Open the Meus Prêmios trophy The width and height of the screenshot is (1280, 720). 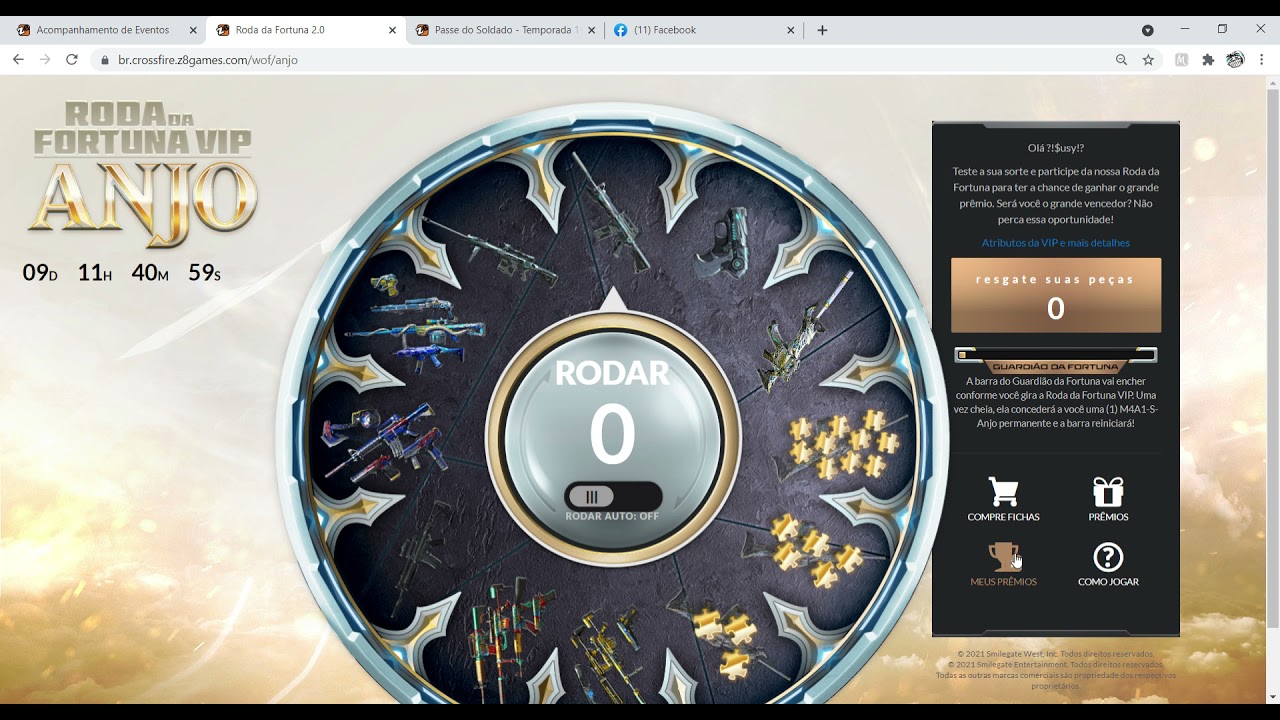coord(1003,564)
